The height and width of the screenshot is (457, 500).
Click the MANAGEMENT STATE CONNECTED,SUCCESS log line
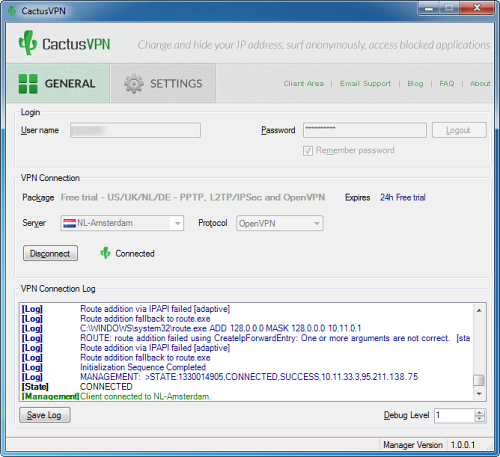tap(249, 377)
